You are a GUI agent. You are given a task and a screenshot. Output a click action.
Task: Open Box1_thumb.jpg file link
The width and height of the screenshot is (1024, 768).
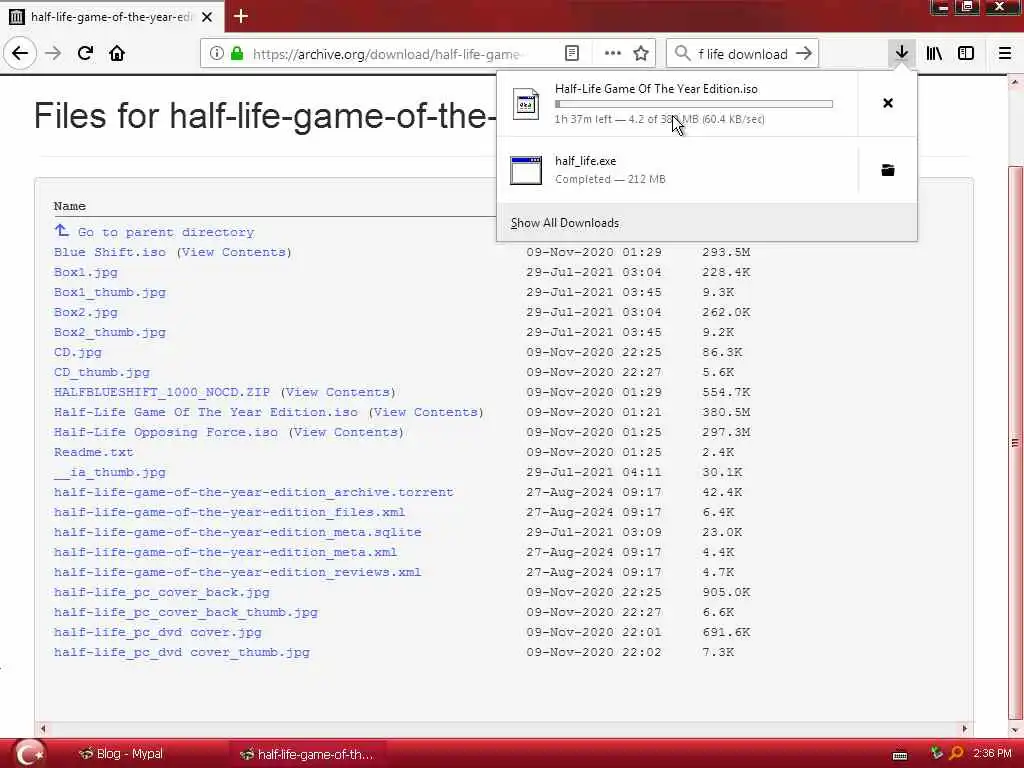[x=110, y=293]
